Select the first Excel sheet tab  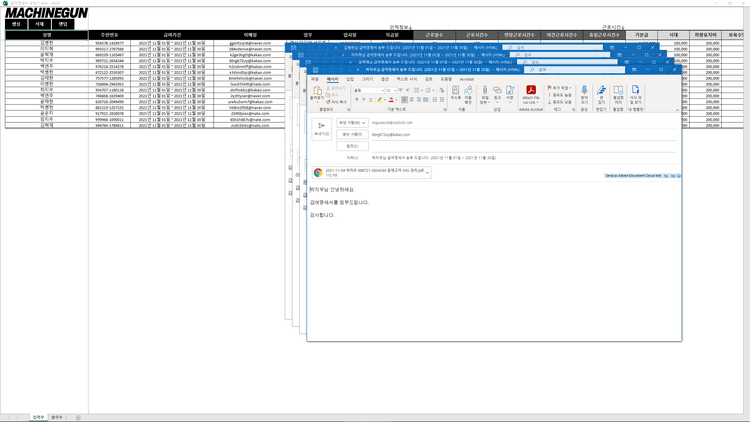(38, 418)
